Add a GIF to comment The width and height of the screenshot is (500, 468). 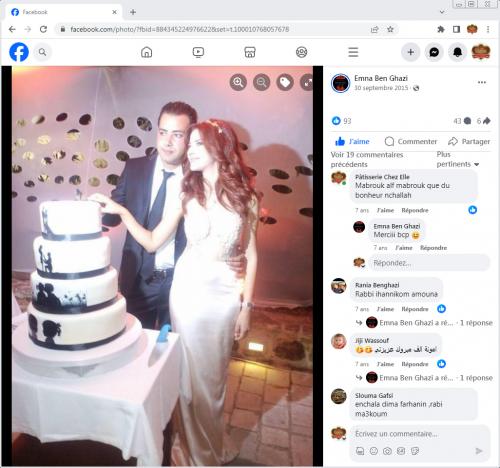(x=401, y=451)
